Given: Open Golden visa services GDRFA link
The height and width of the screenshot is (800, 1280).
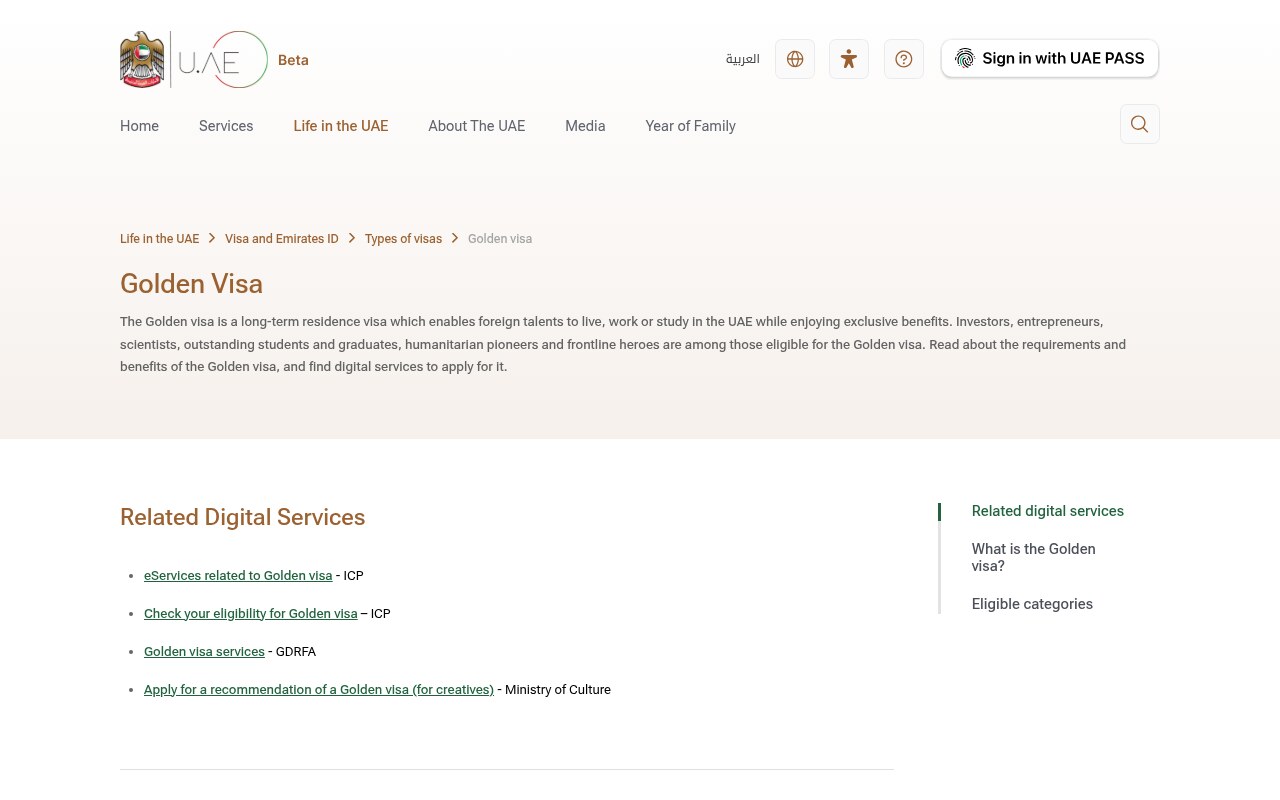Looking at the screenshot, I should click(x=204, y=652).
